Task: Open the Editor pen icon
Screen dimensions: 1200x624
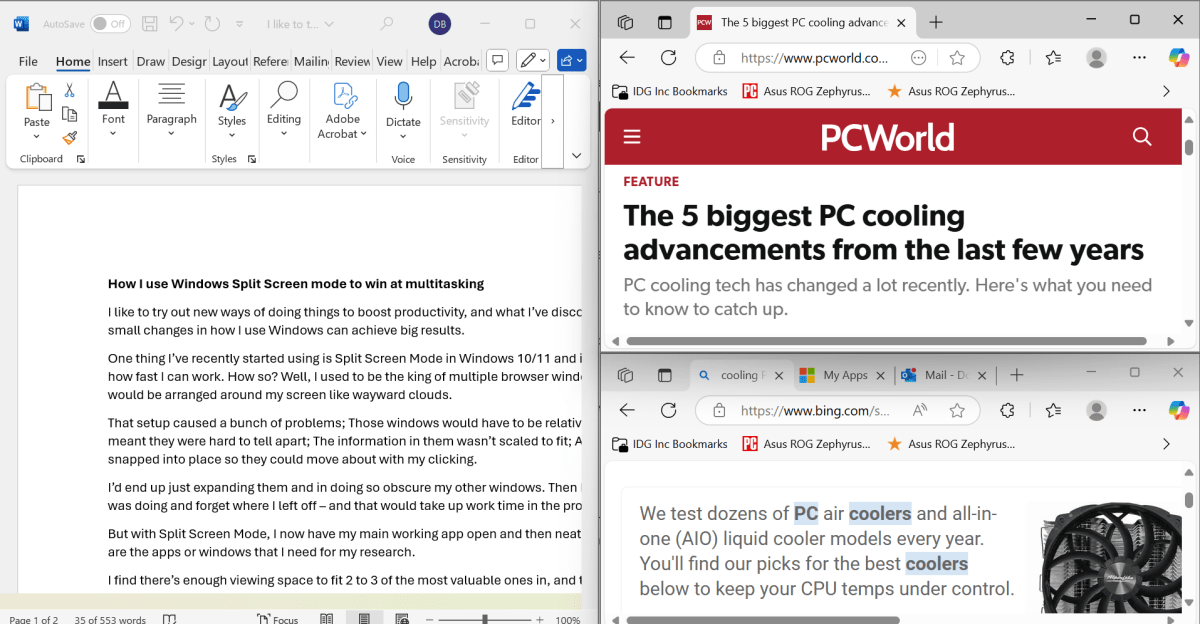Action: pyautogui.click(x=525, y=96)
